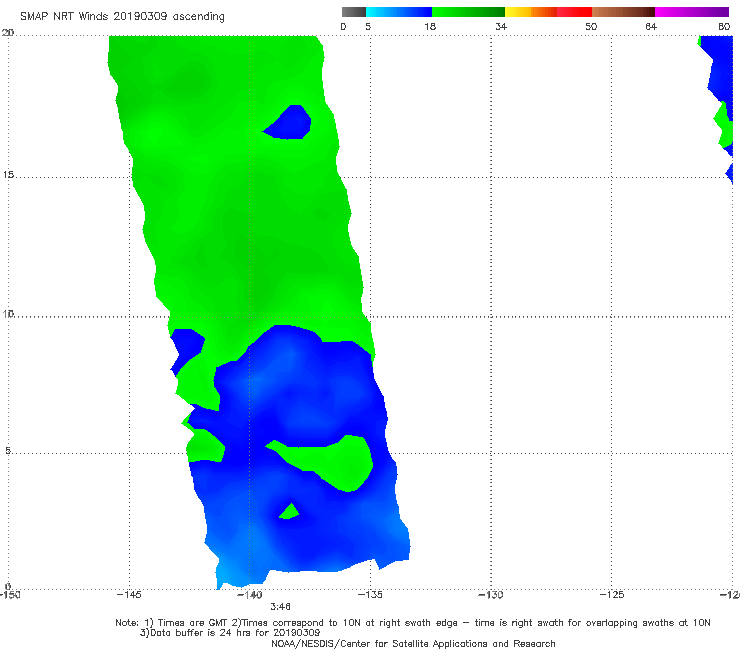This screenshot has height=650, width=740.
Task: Select the red segment of the color bar
Action: point(574,12)
